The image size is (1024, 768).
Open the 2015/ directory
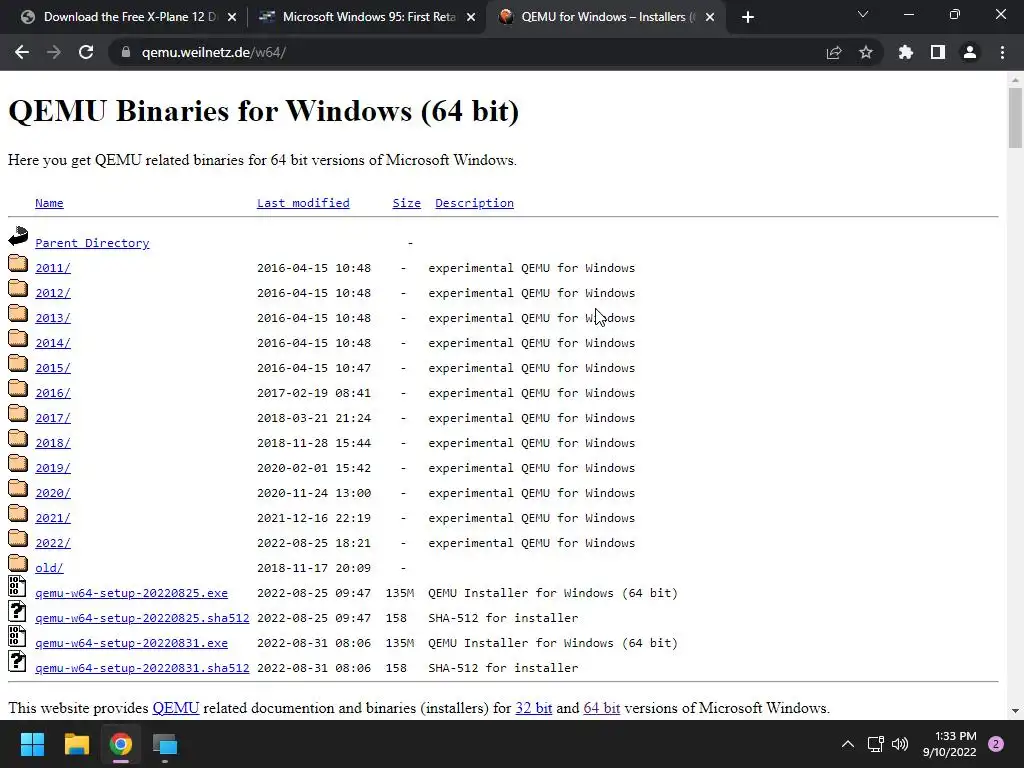coord(53,368)
